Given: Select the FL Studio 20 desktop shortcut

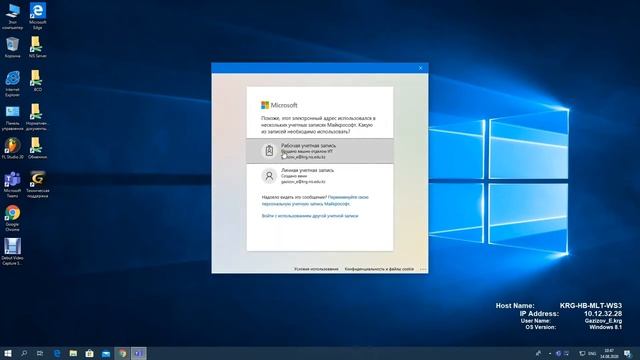Looking at the screenshot, I should click(12, 149).
